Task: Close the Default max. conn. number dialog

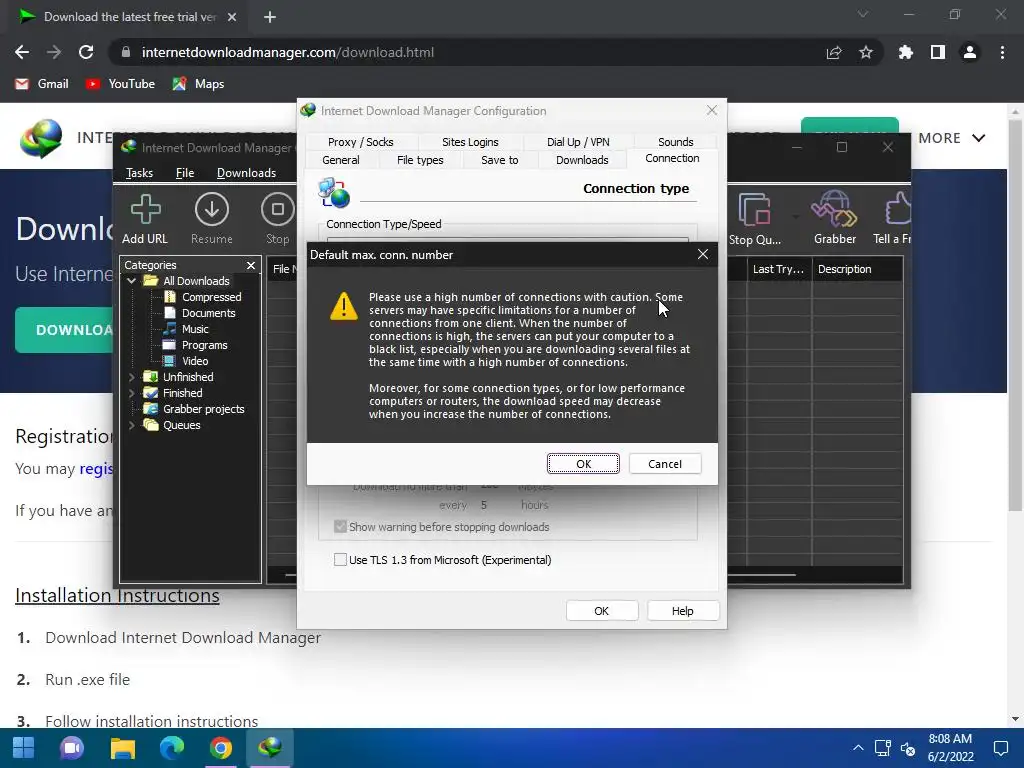Action: pyautogui.click(x=703, y=254)
